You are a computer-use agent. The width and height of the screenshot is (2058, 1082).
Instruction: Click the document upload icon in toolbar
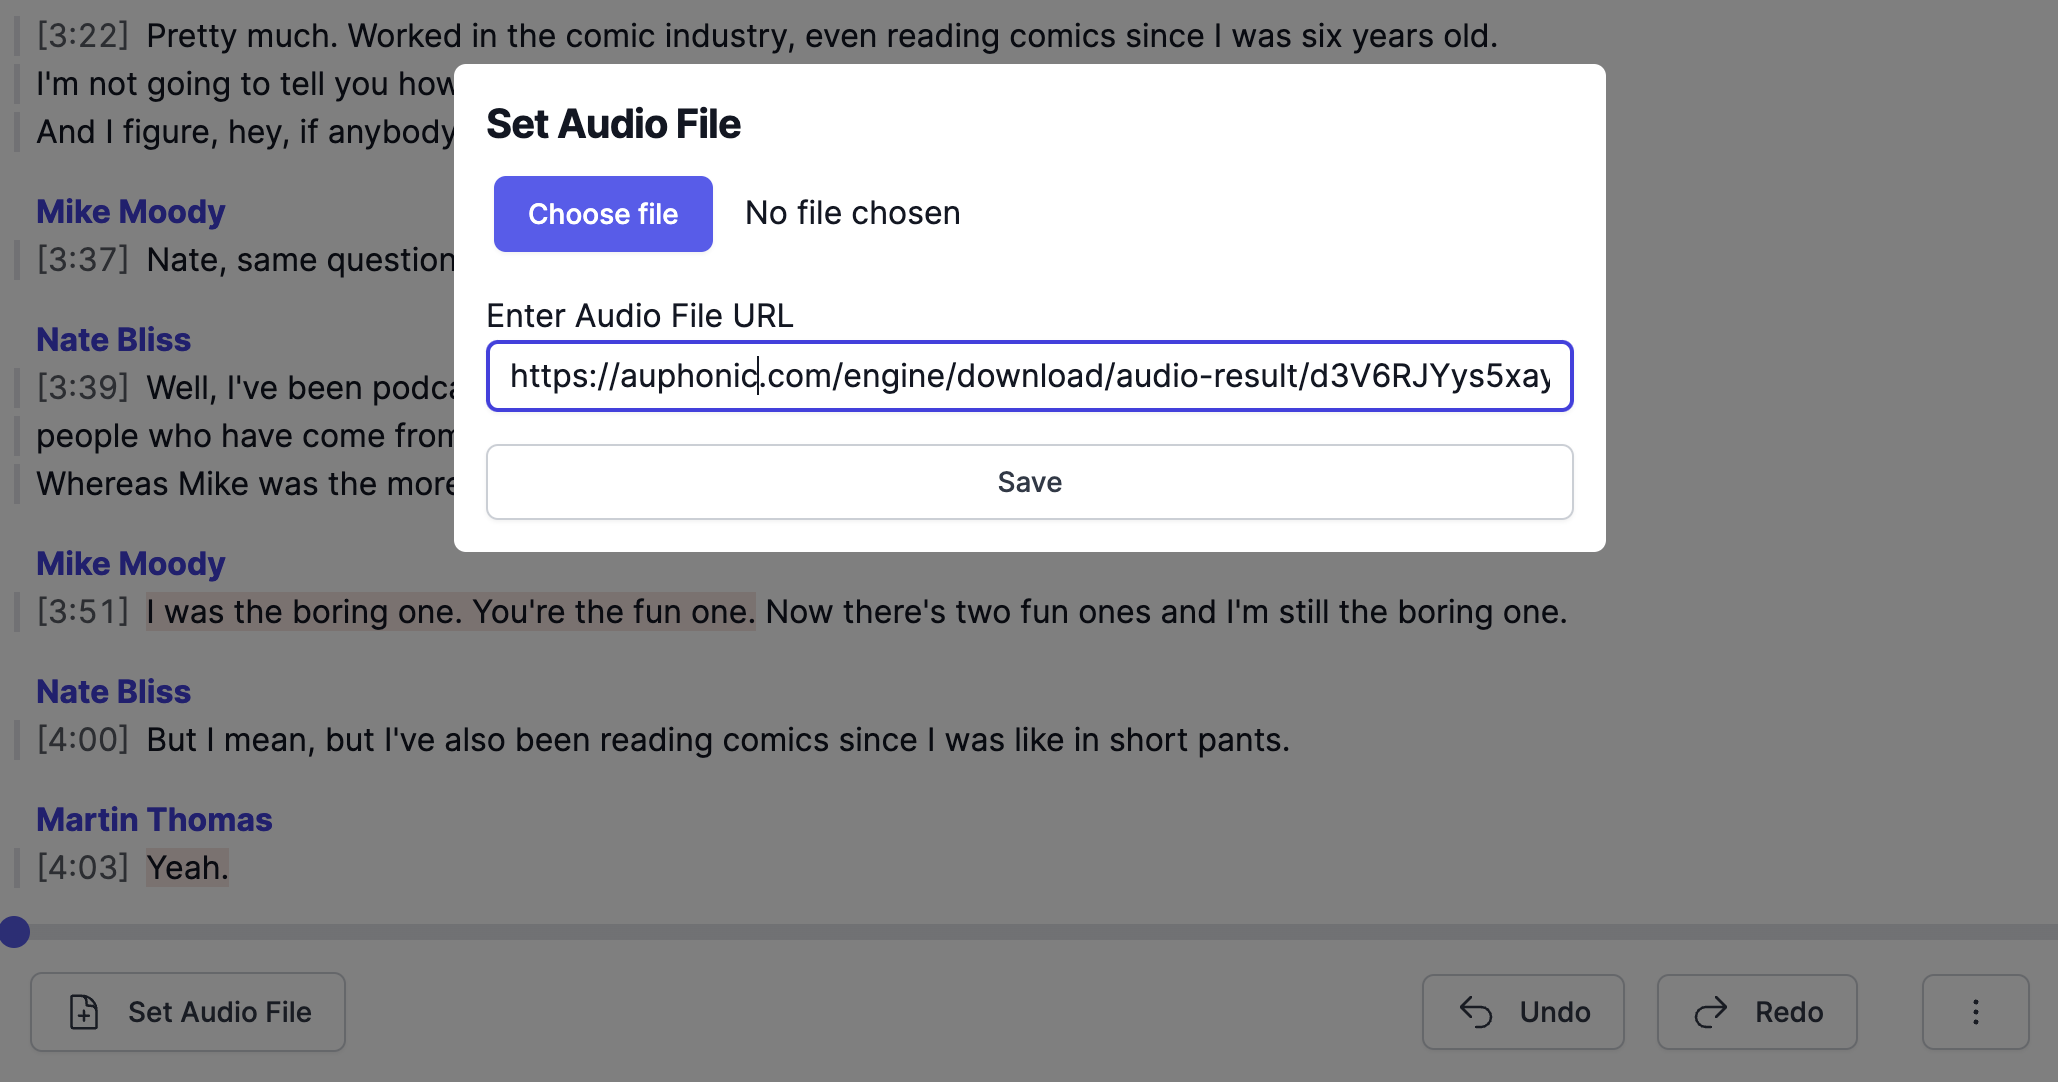[x=84, y=1011]
